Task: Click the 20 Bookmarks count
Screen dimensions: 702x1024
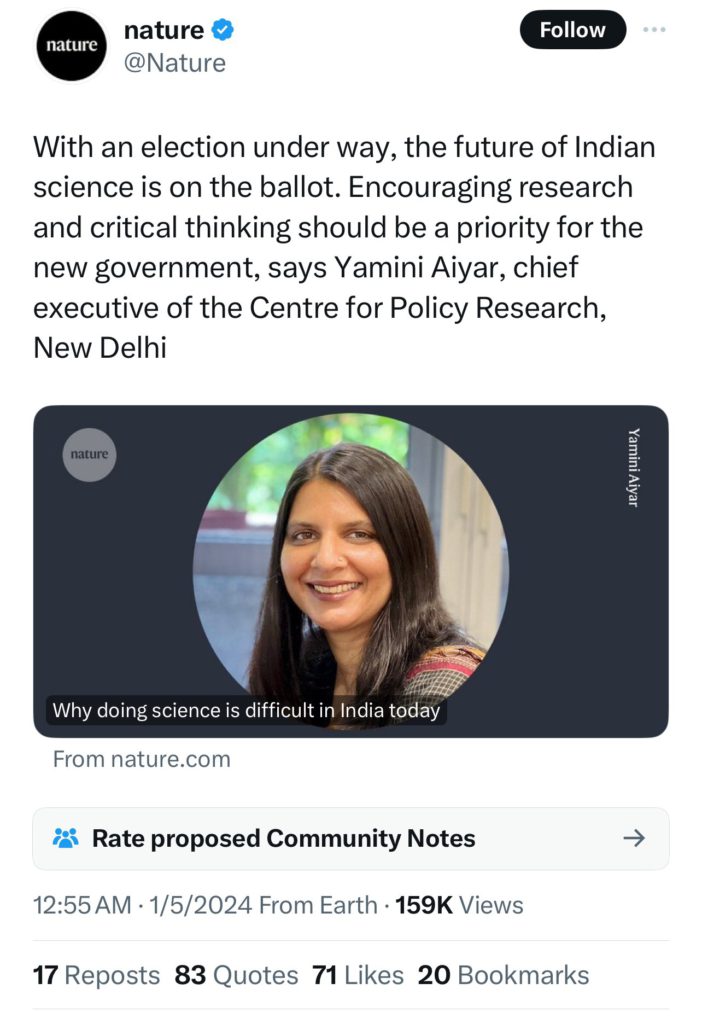Action: (503, 975)
